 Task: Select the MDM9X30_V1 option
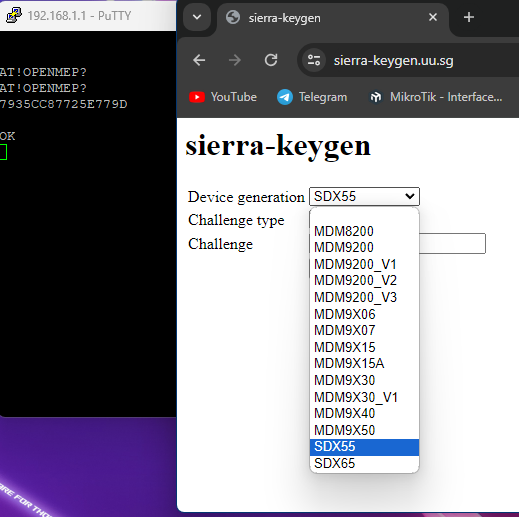pyautogui.click(x=364, y=397)
